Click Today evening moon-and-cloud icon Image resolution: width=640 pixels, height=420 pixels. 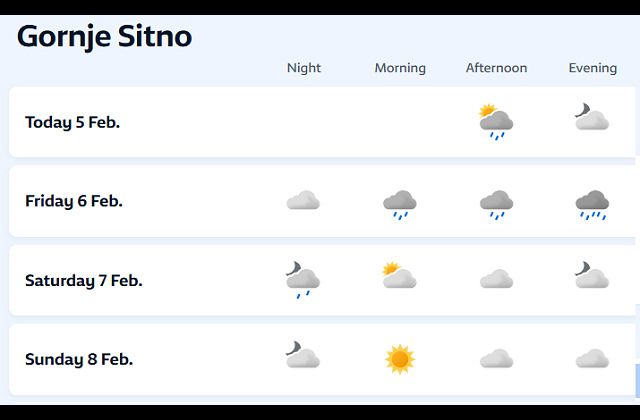coord(592,119)
